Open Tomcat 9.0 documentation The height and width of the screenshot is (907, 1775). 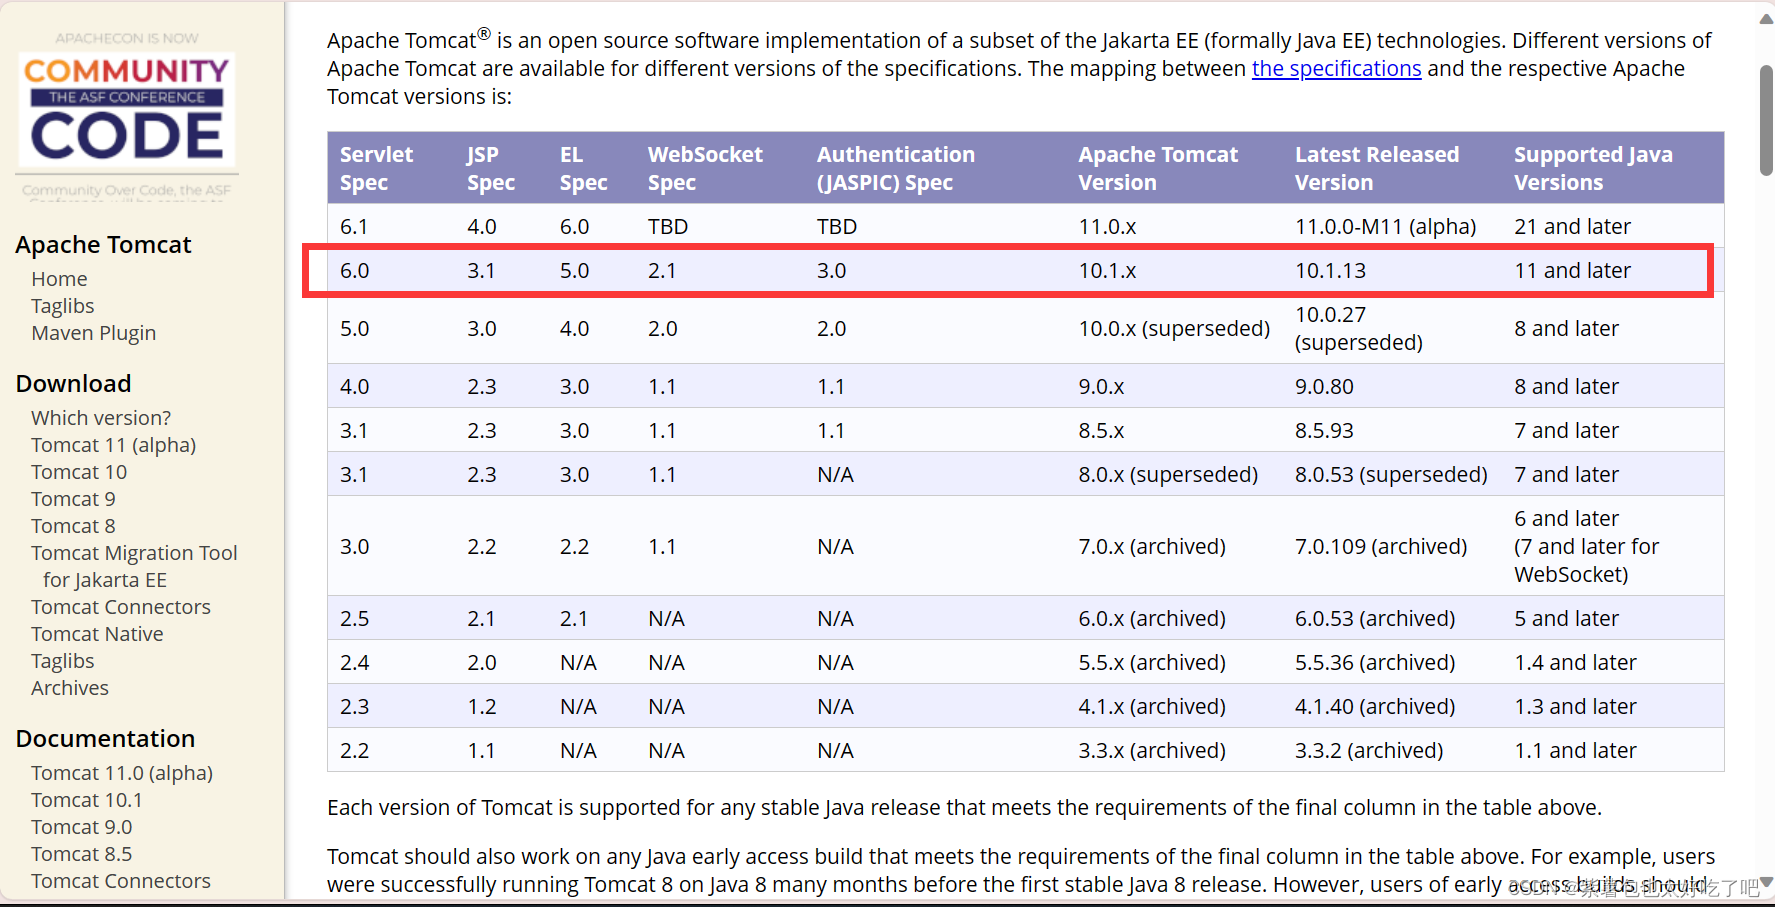(81, 827)
